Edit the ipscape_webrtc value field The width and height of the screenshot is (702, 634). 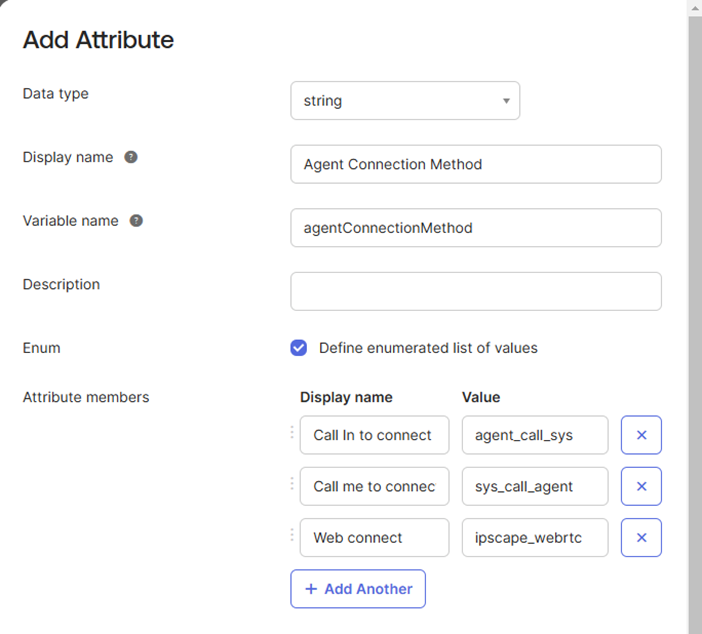point(534,537)
